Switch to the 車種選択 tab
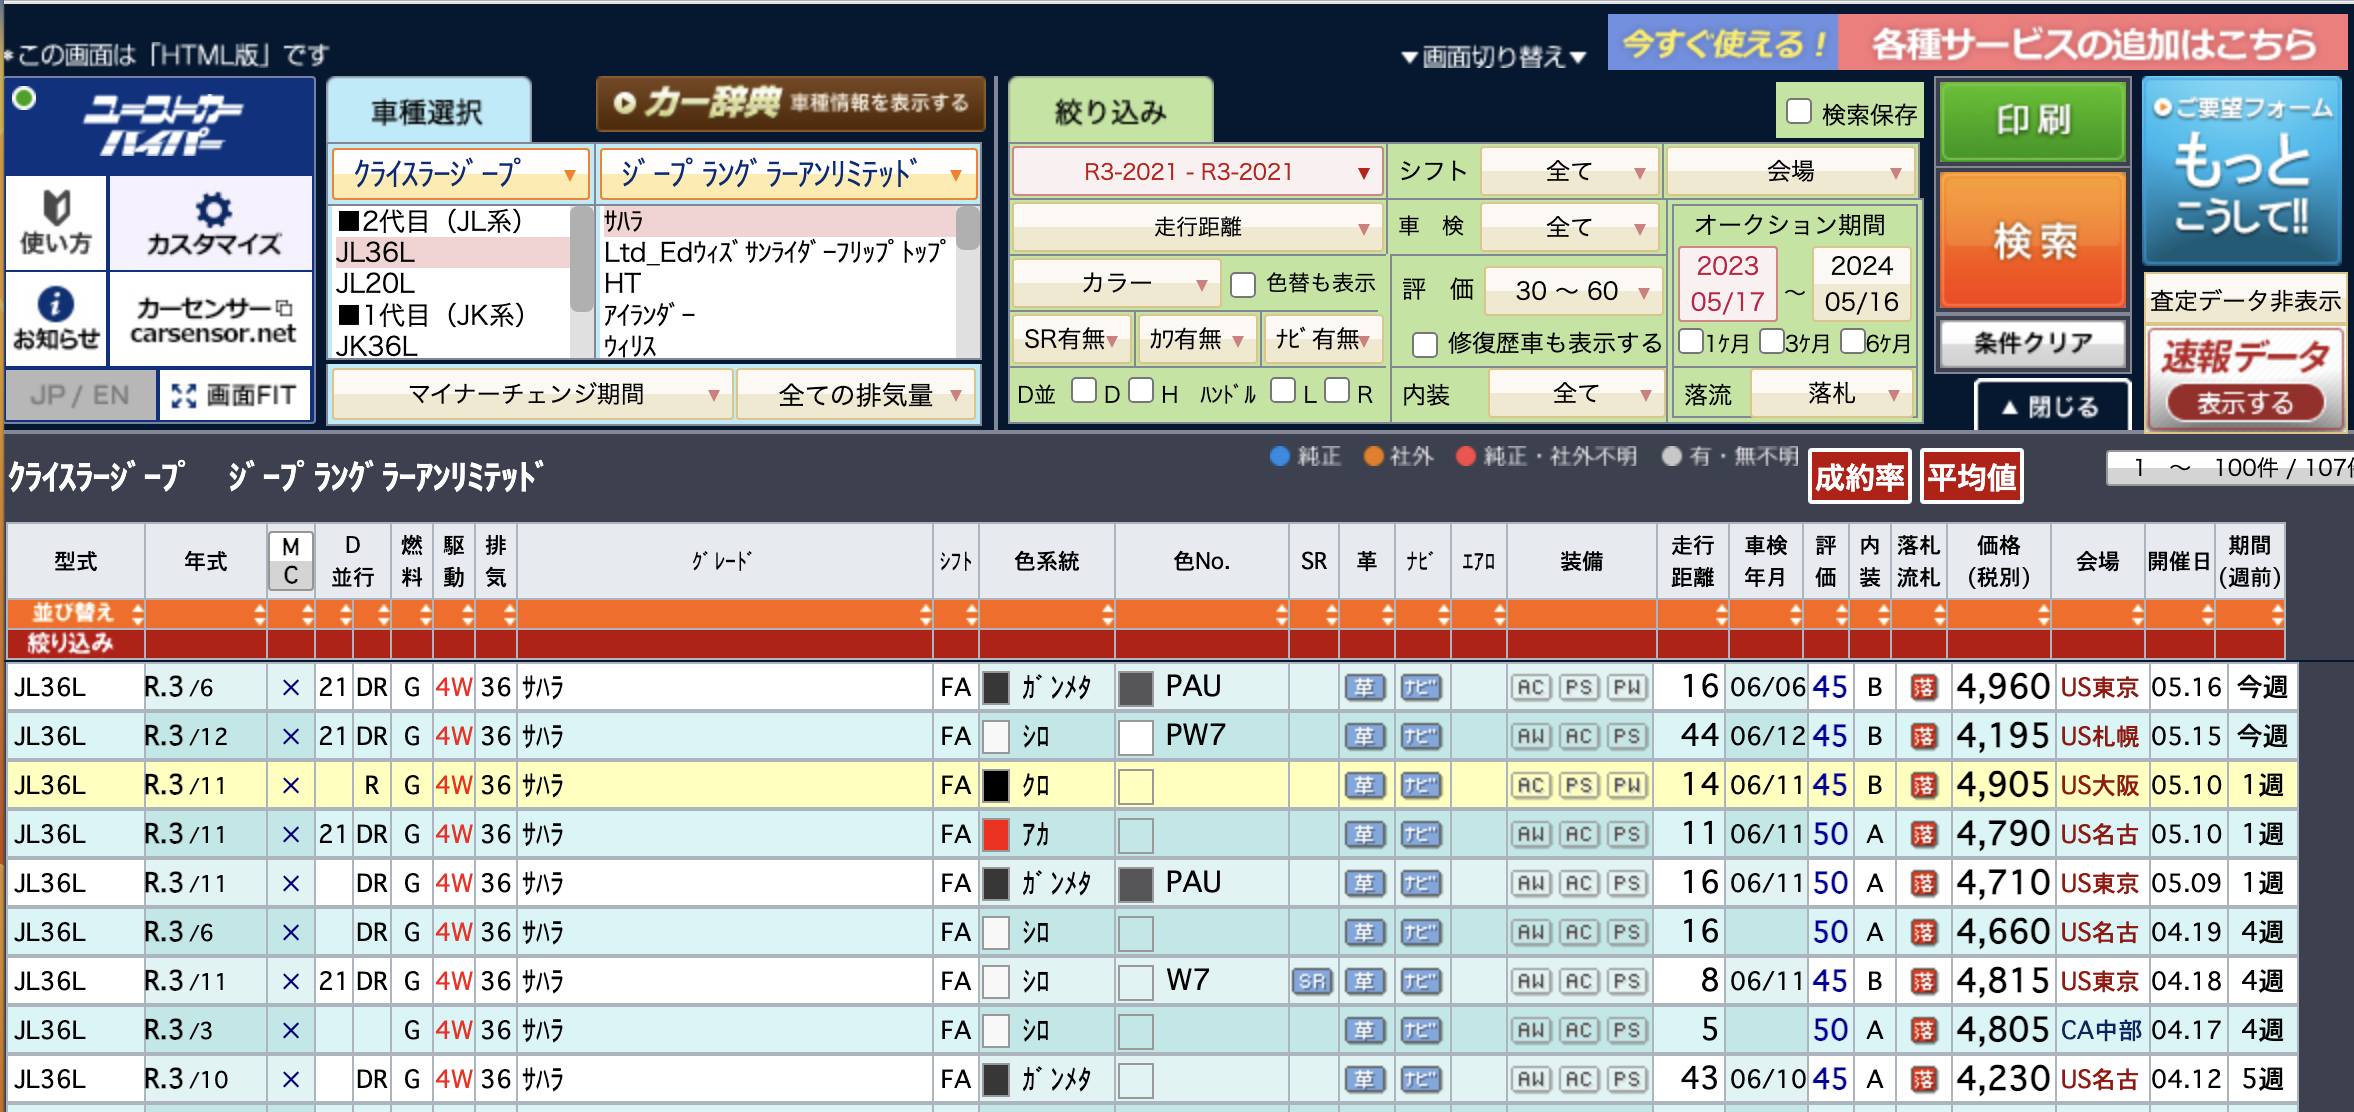This screenshot has width=2354, height=1112. point(428,111)
